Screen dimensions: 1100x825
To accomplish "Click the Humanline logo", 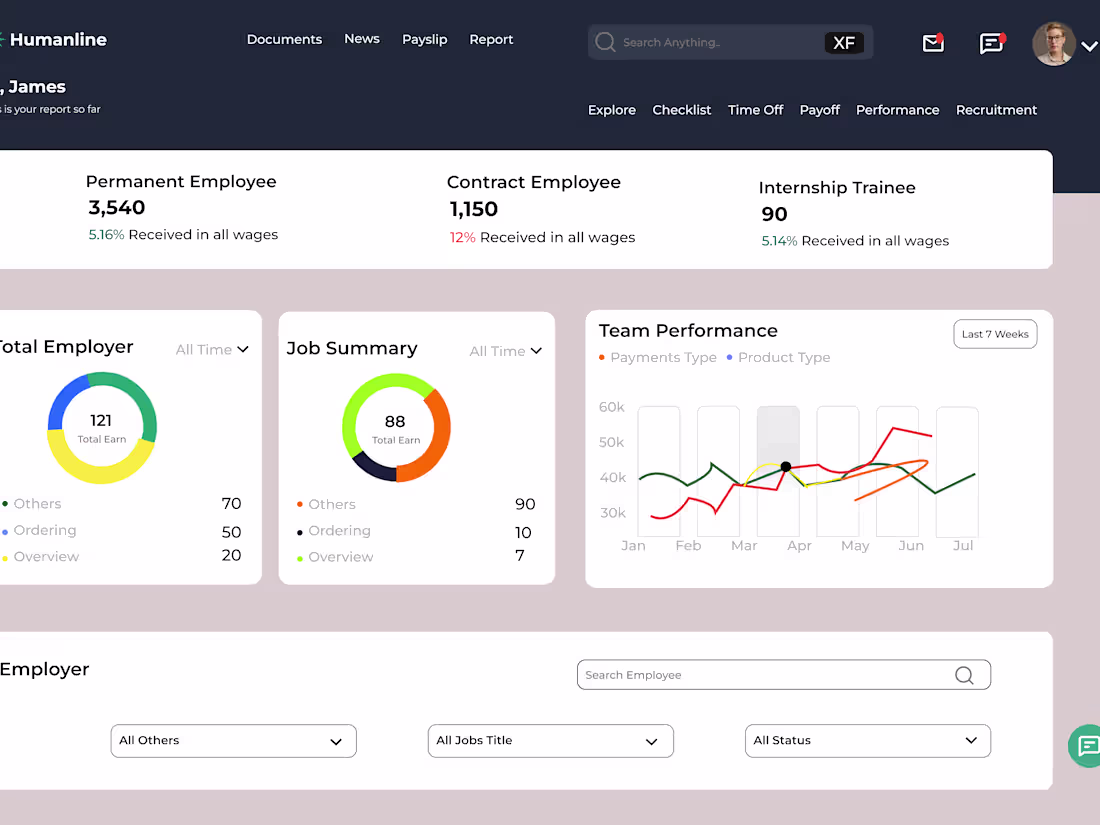I will 53,40.
